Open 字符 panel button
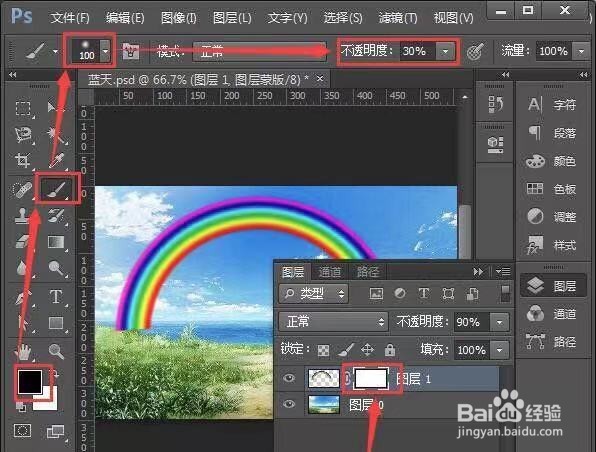Screen dimensions: 596x452 click(552, 104)
